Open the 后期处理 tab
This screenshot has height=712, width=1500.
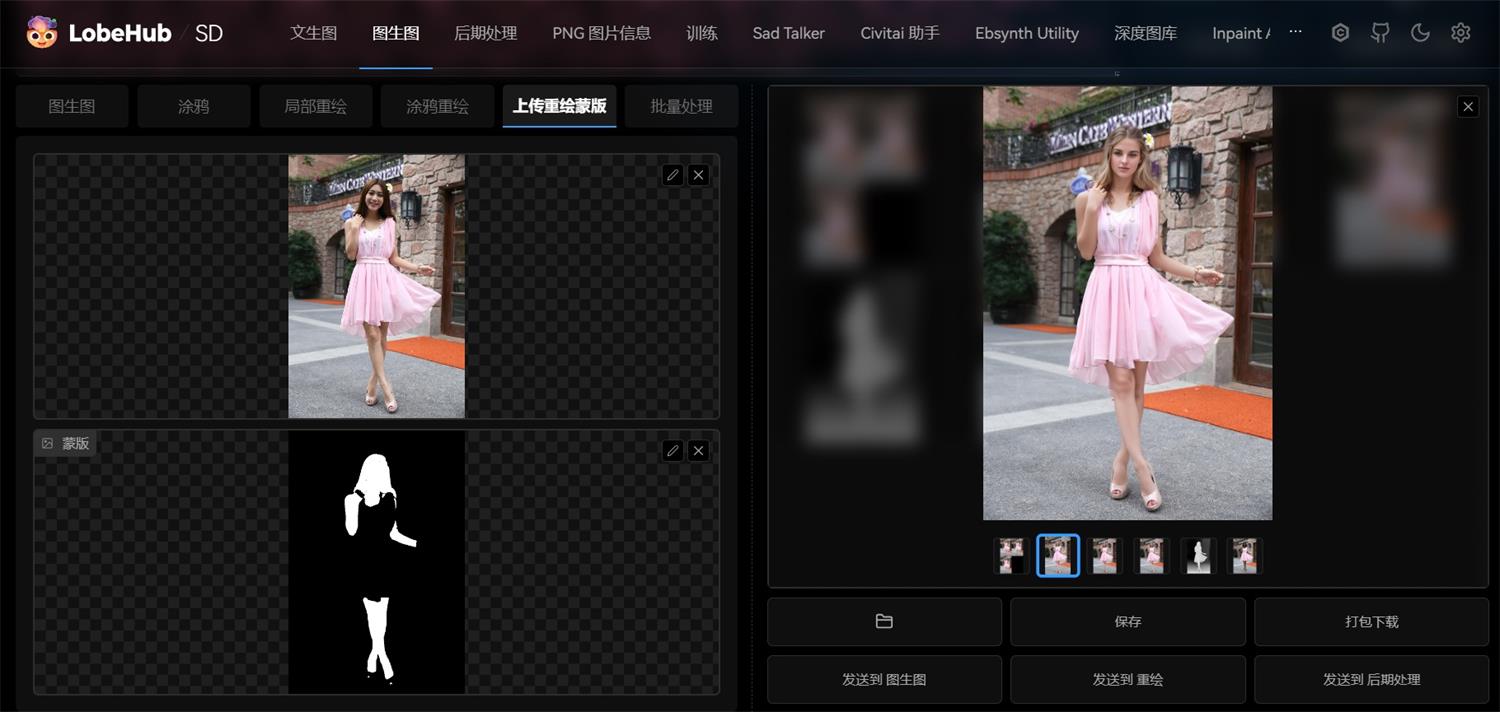point(486,33)
